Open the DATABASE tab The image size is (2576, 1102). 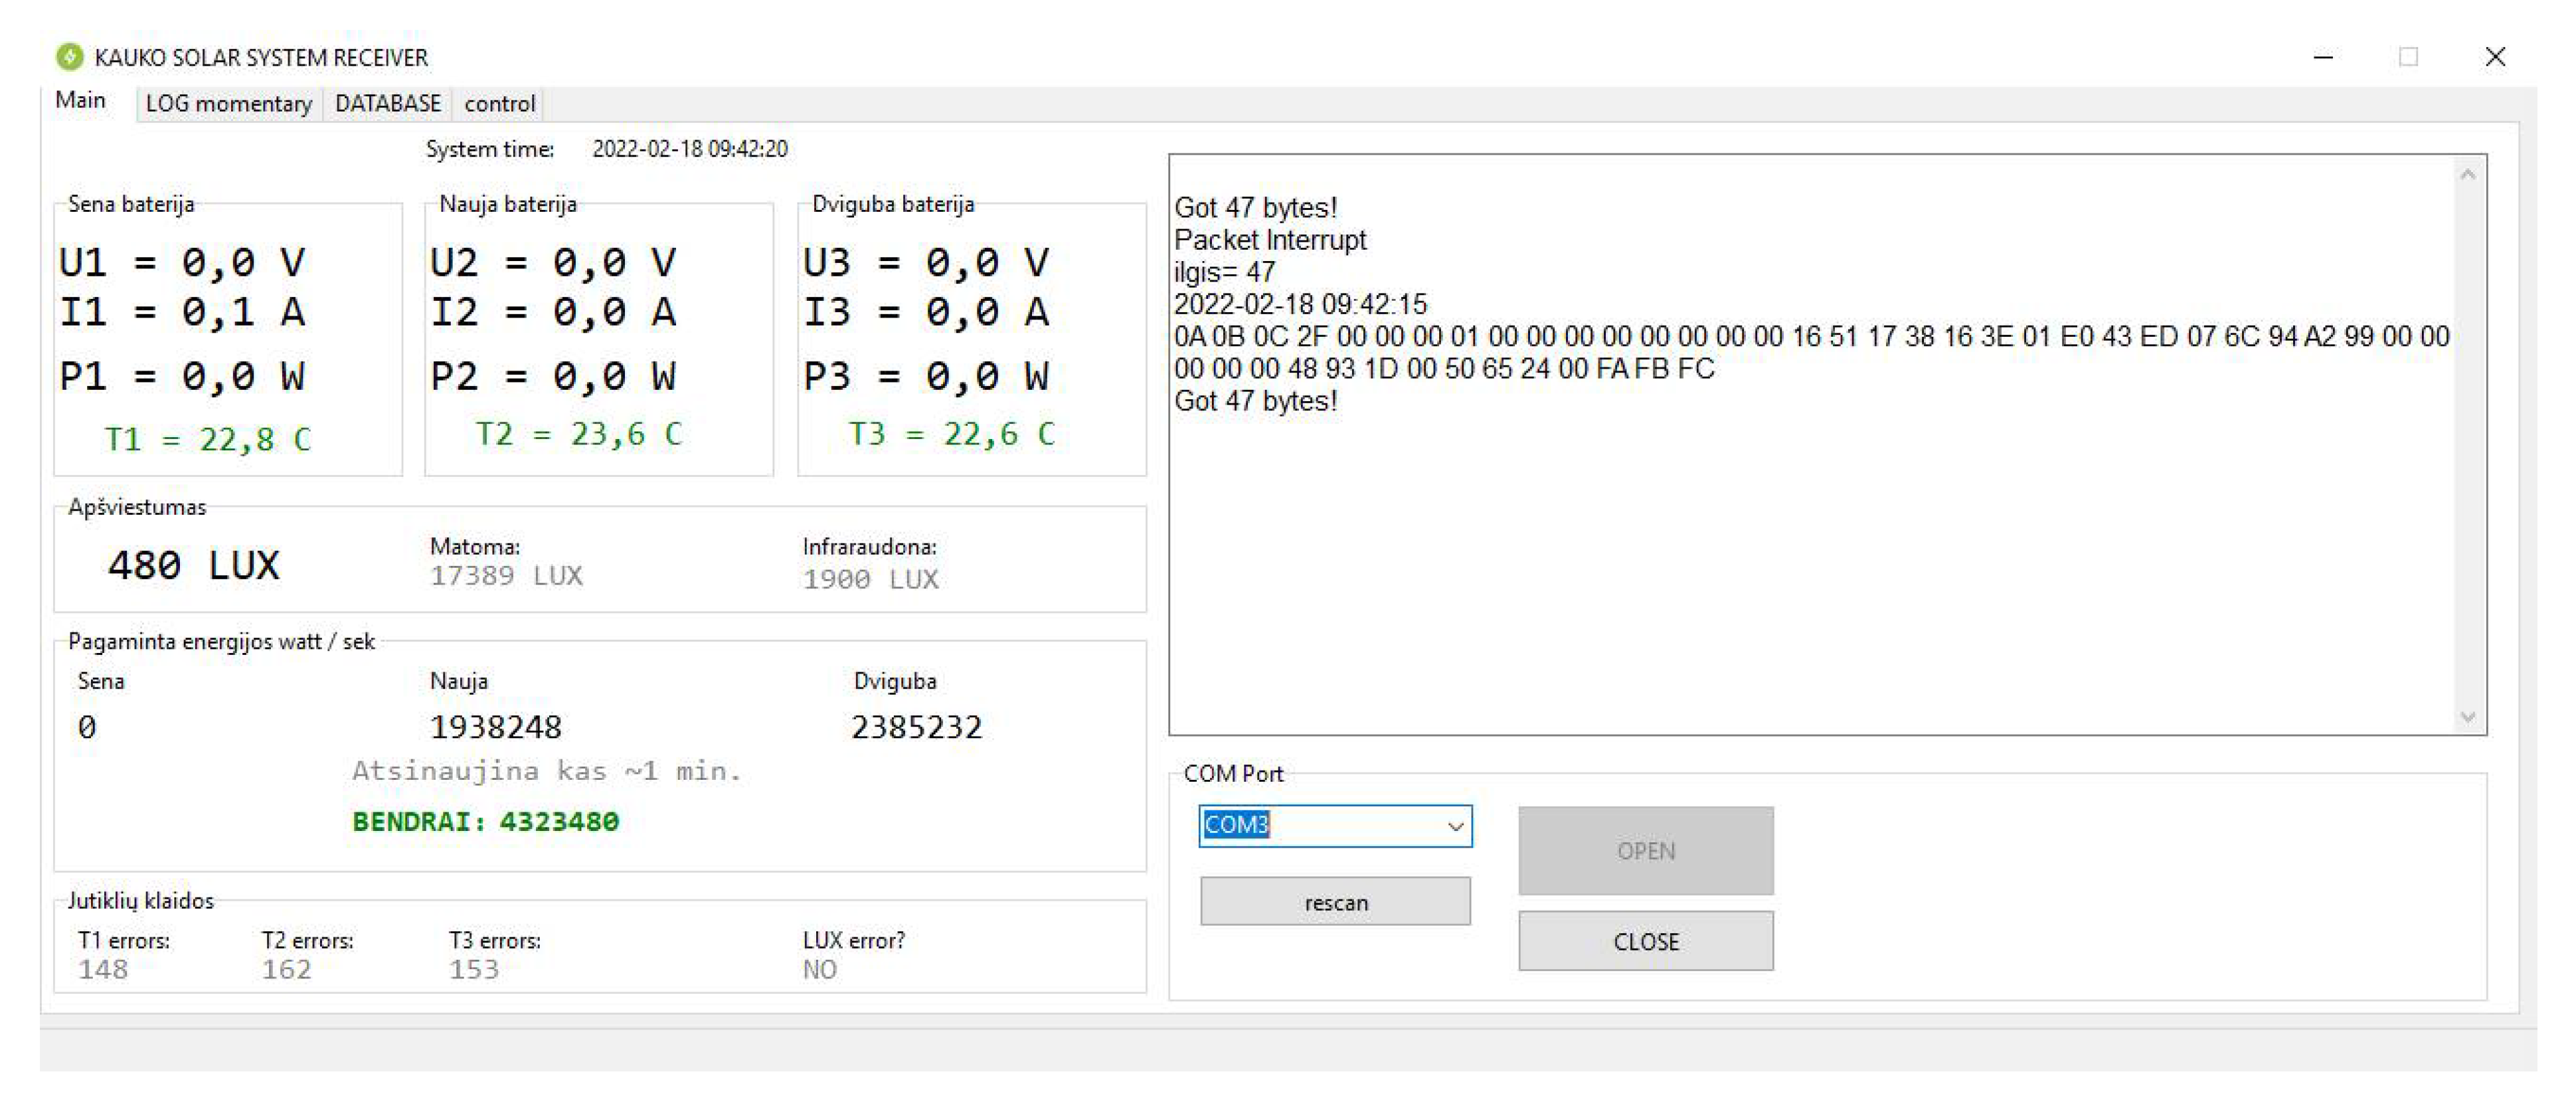coord(387,104)
